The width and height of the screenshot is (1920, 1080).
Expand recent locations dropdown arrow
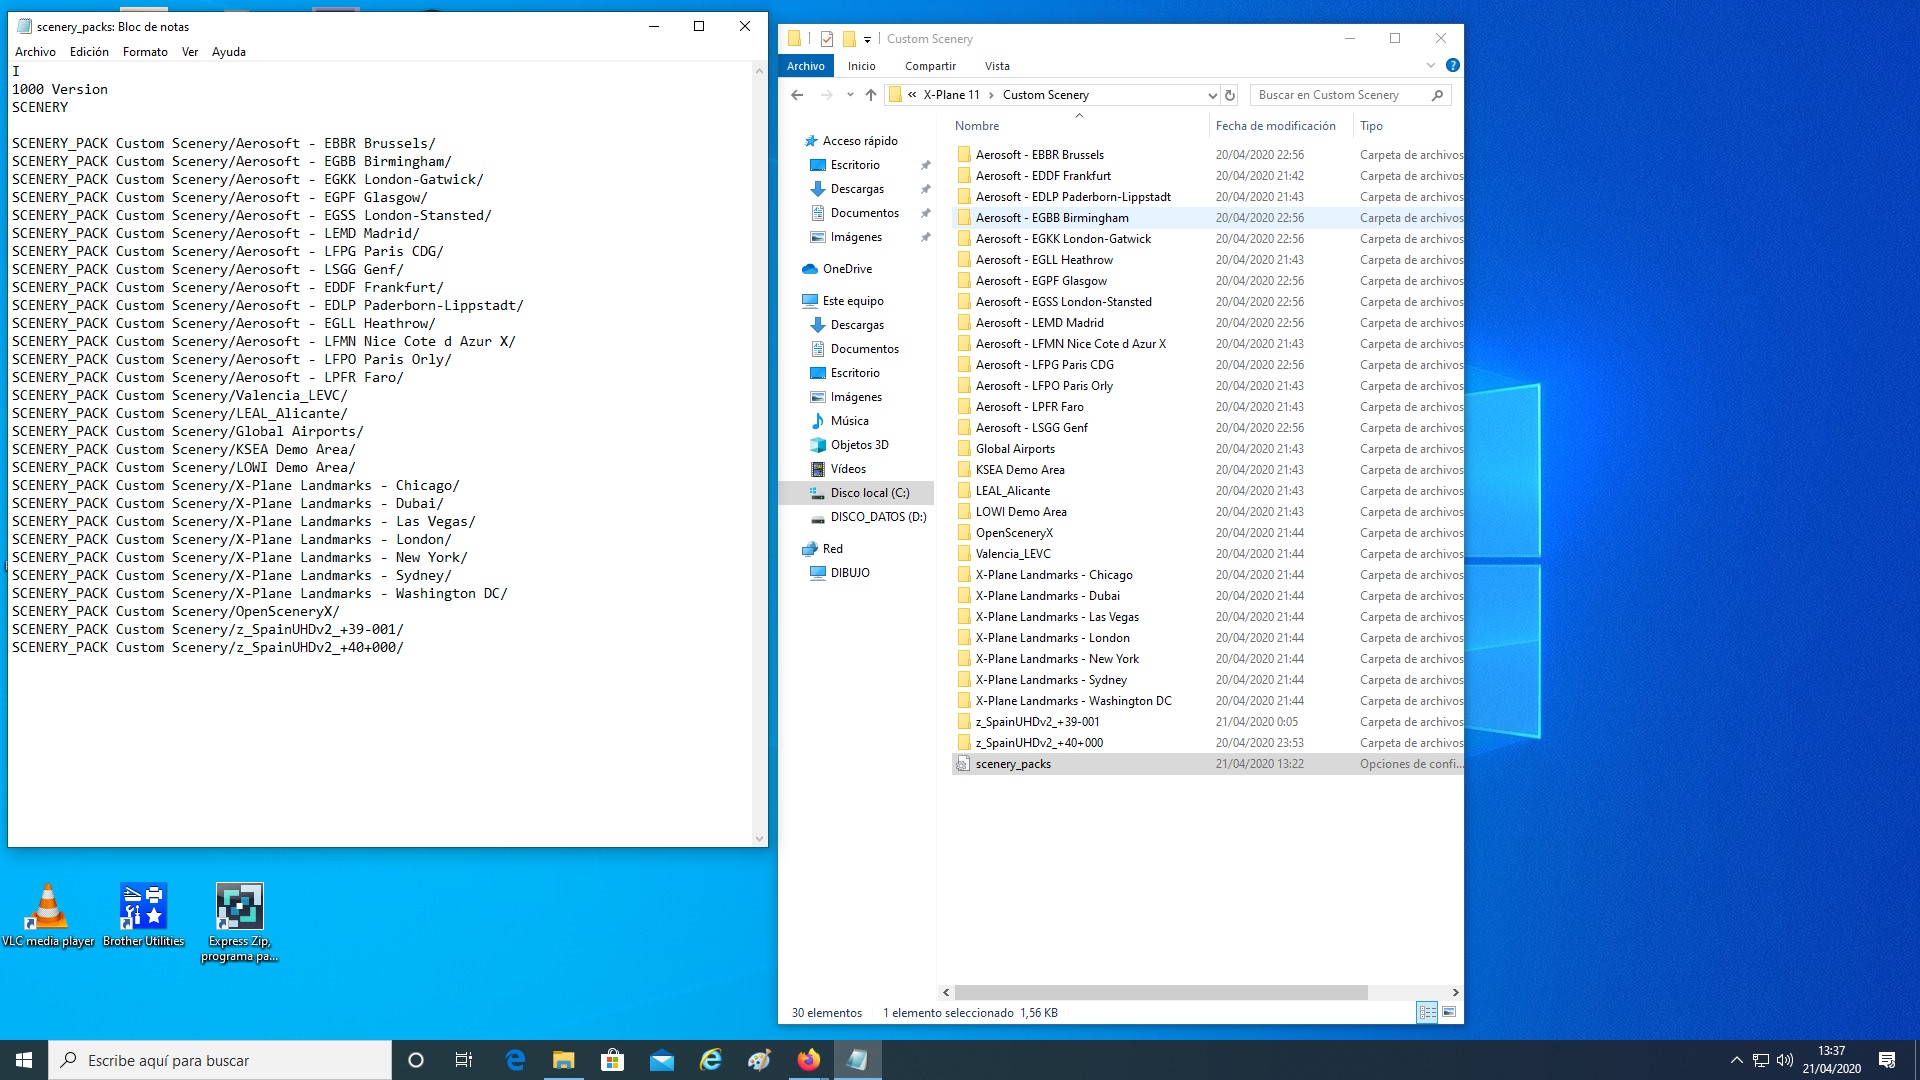pyautogui.click(x=850, y=95)
